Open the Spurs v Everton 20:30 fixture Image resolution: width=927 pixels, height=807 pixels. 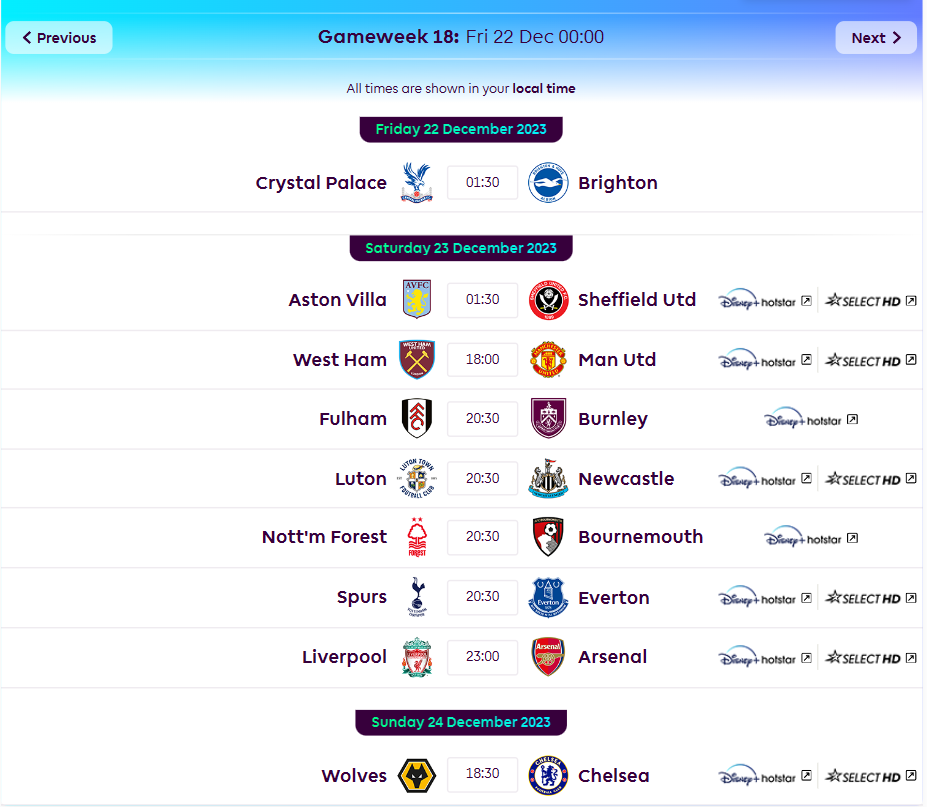coord(482,597)
